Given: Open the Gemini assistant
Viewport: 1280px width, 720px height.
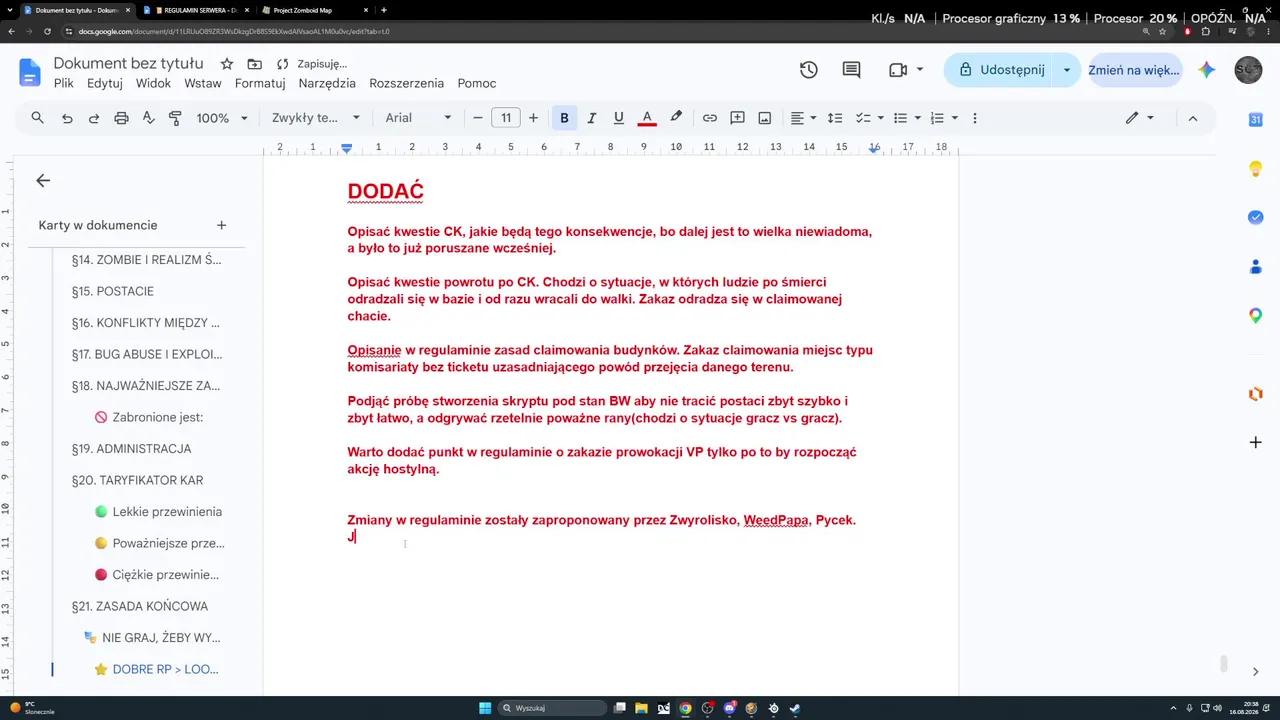Looking at the screenshot, I should [x=1207, y=70].
